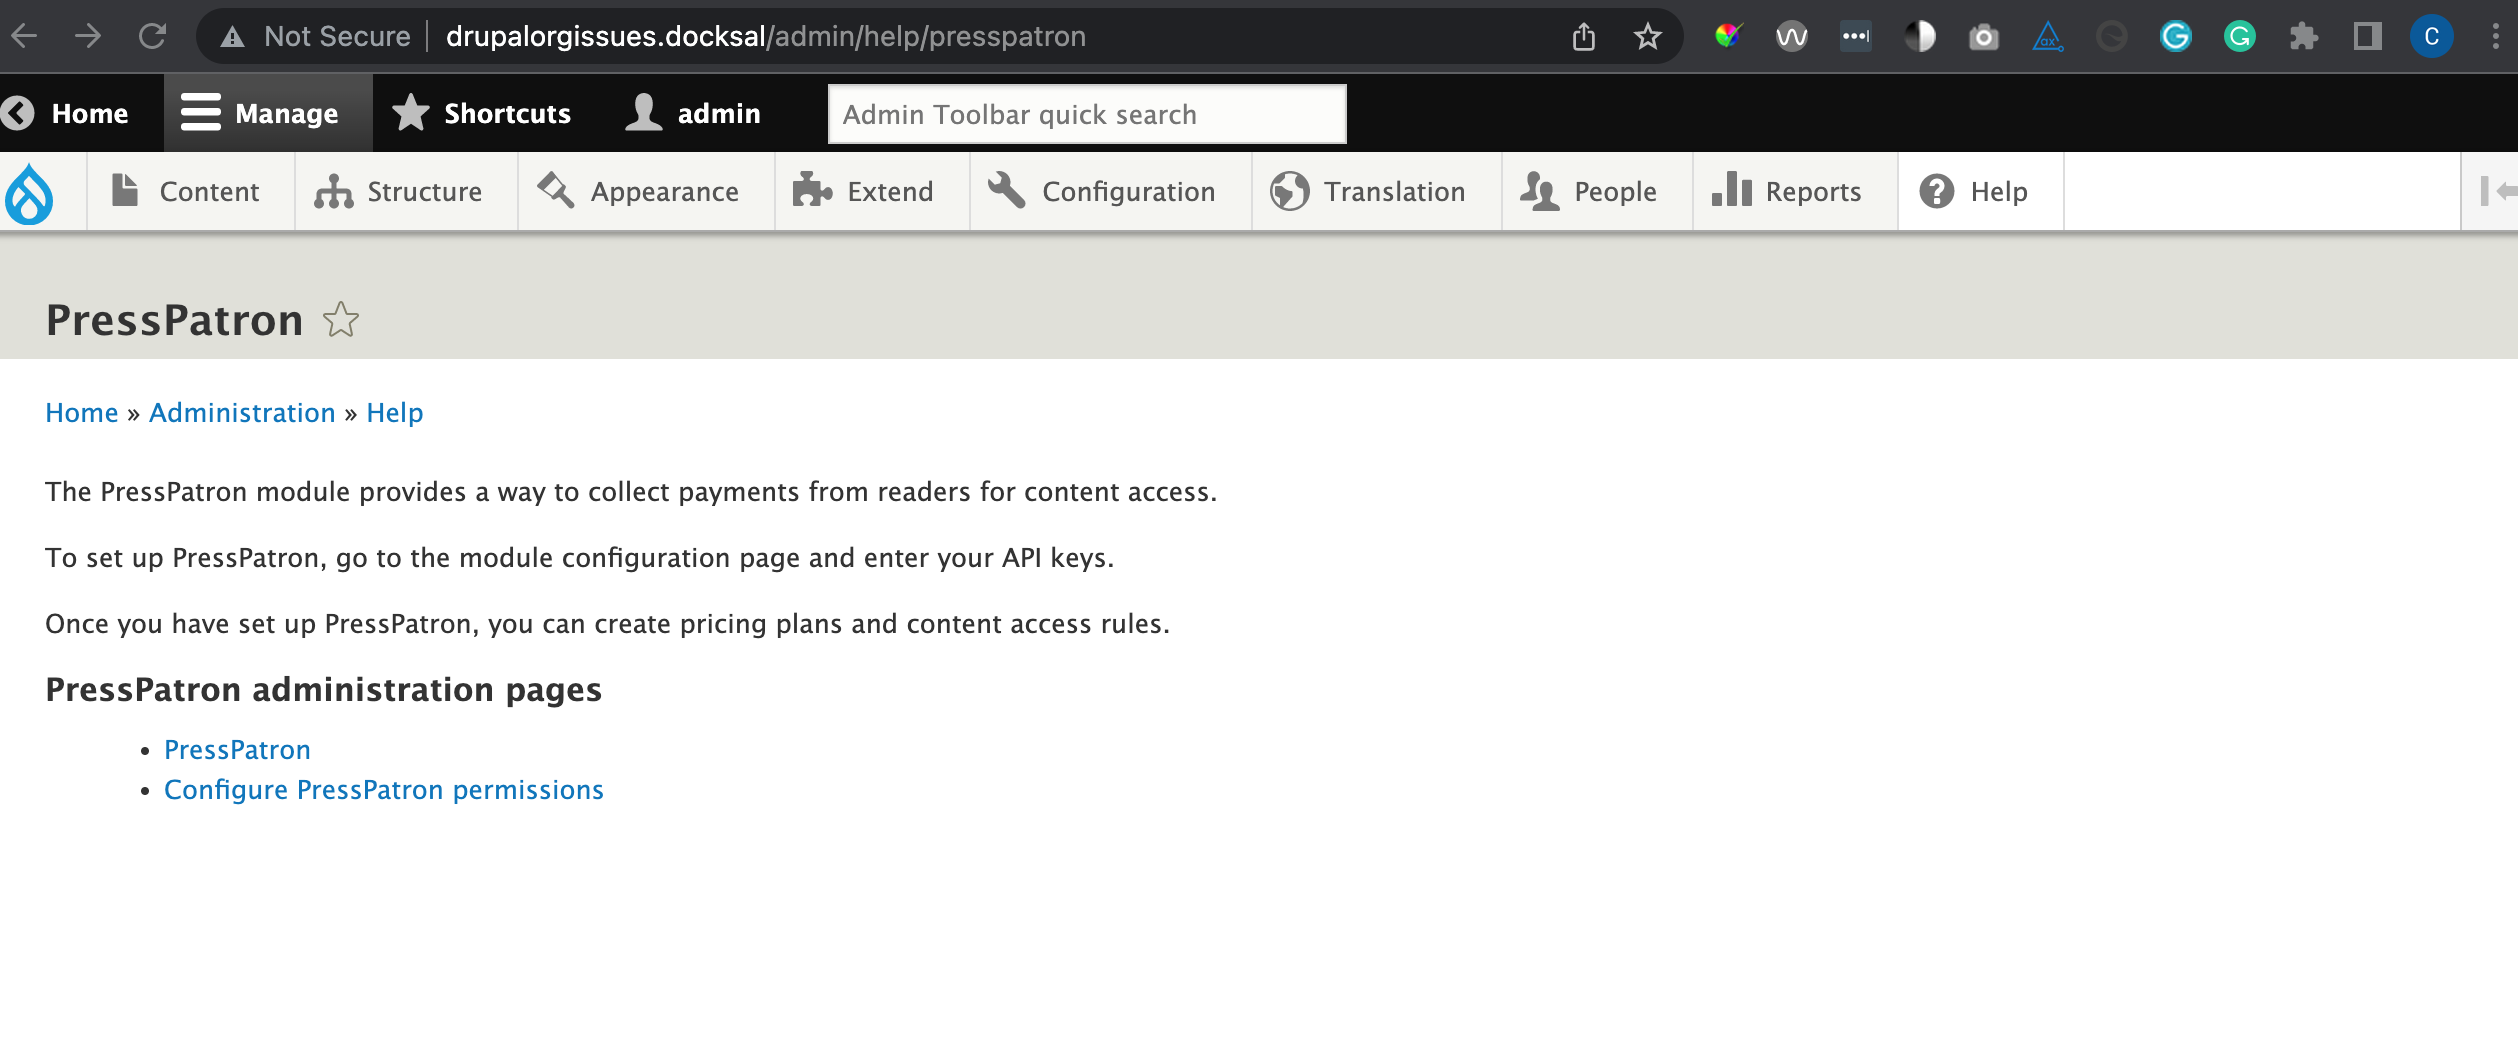Open Reports via the bar-chart icon
The image size is (2518, 1040).
tap(1732, 191)
